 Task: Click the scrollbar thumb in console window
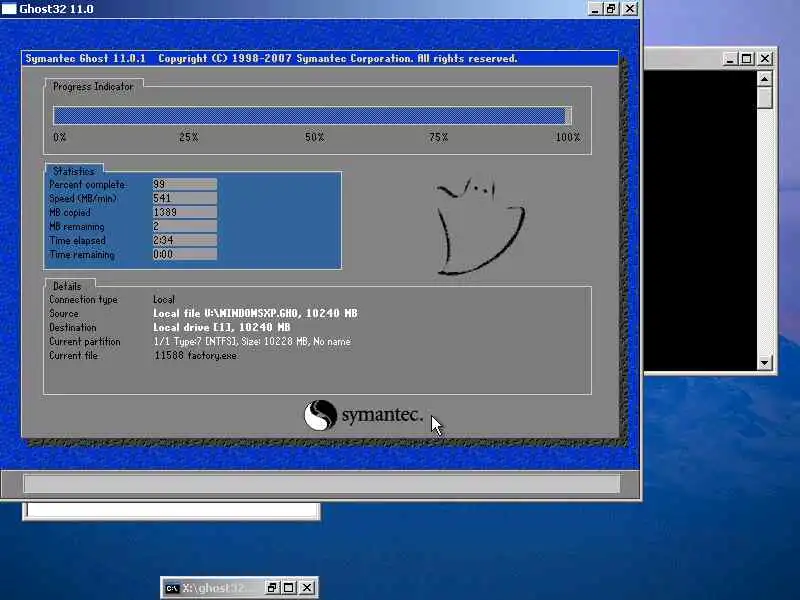click(764, 97)
